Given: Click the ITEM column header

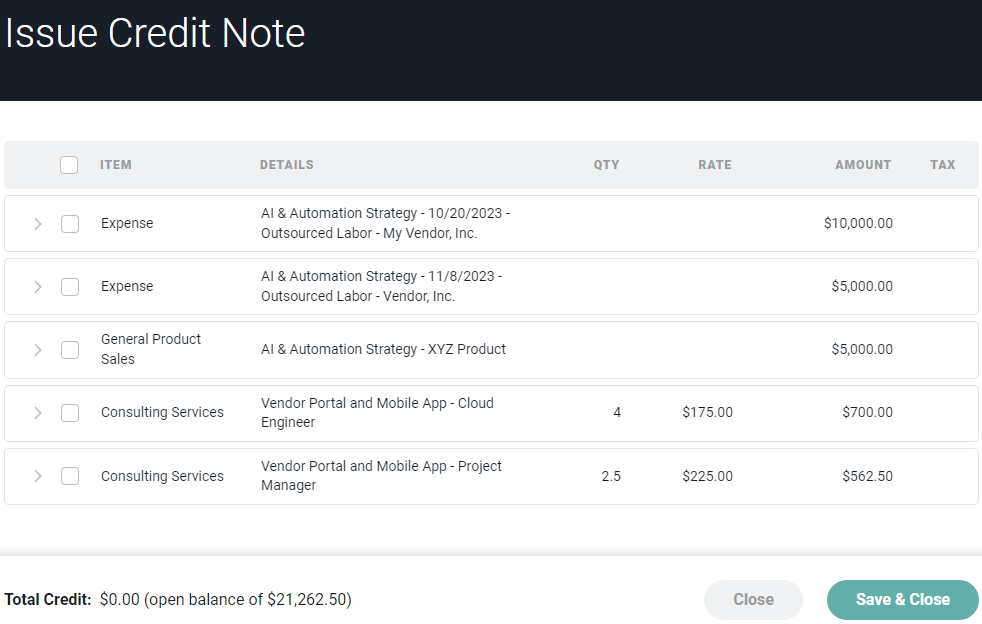Looking at the screenshot, I should click(116, 165).
